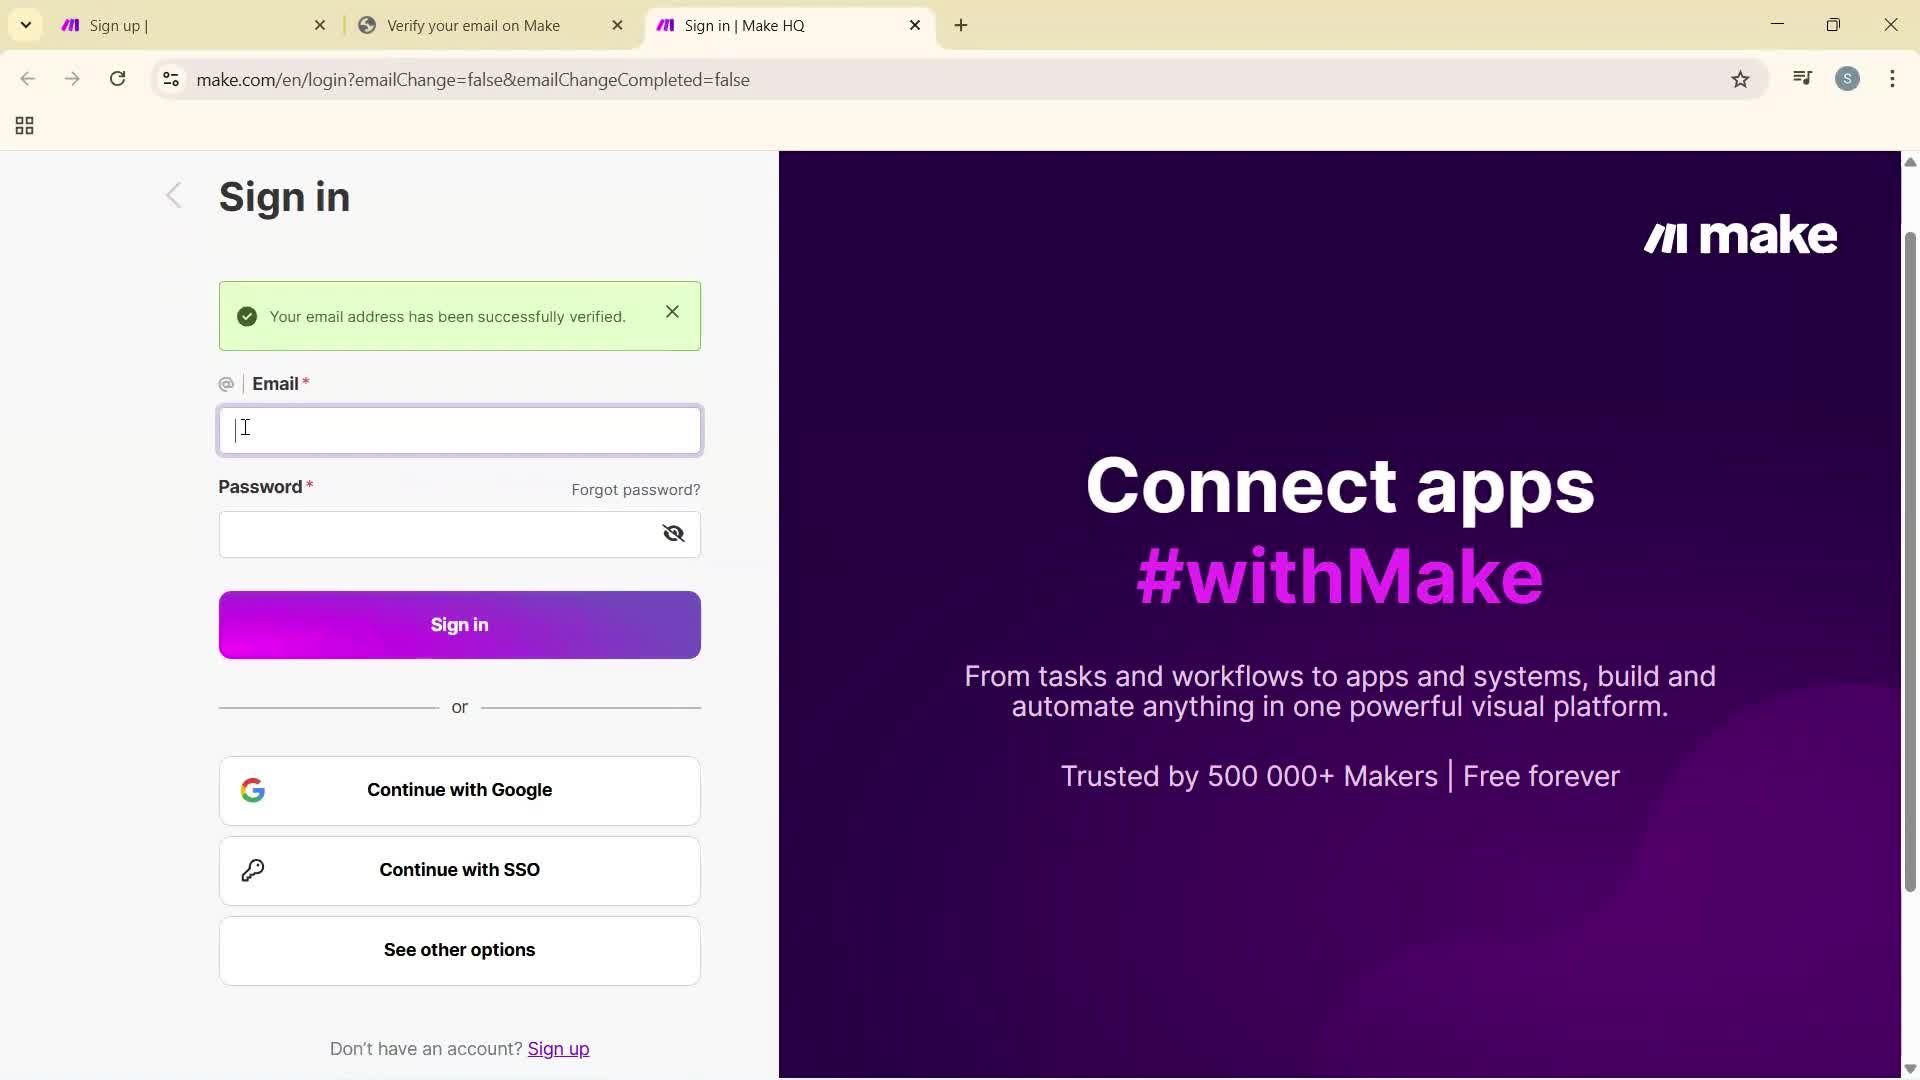Click the Google icon on the sign-in option
This screenshot has width=1920, height=1080.
(x=253, y=789)
